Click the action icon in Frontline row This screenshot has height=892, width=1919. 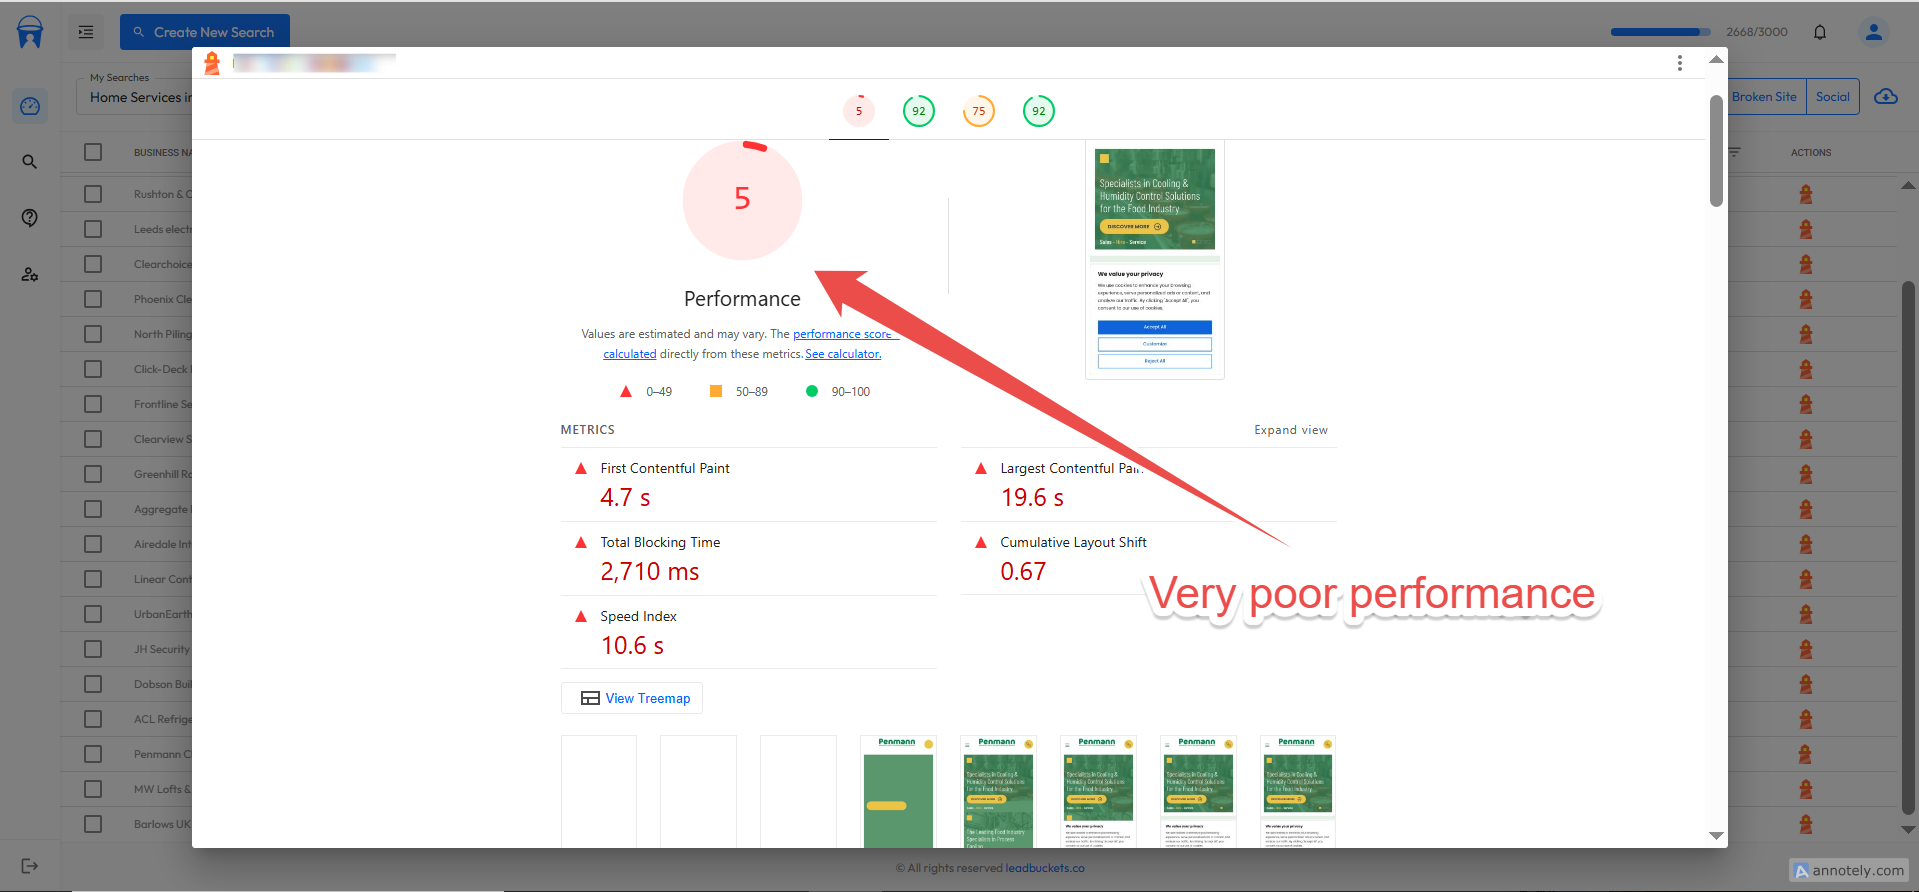[1806, 404]
